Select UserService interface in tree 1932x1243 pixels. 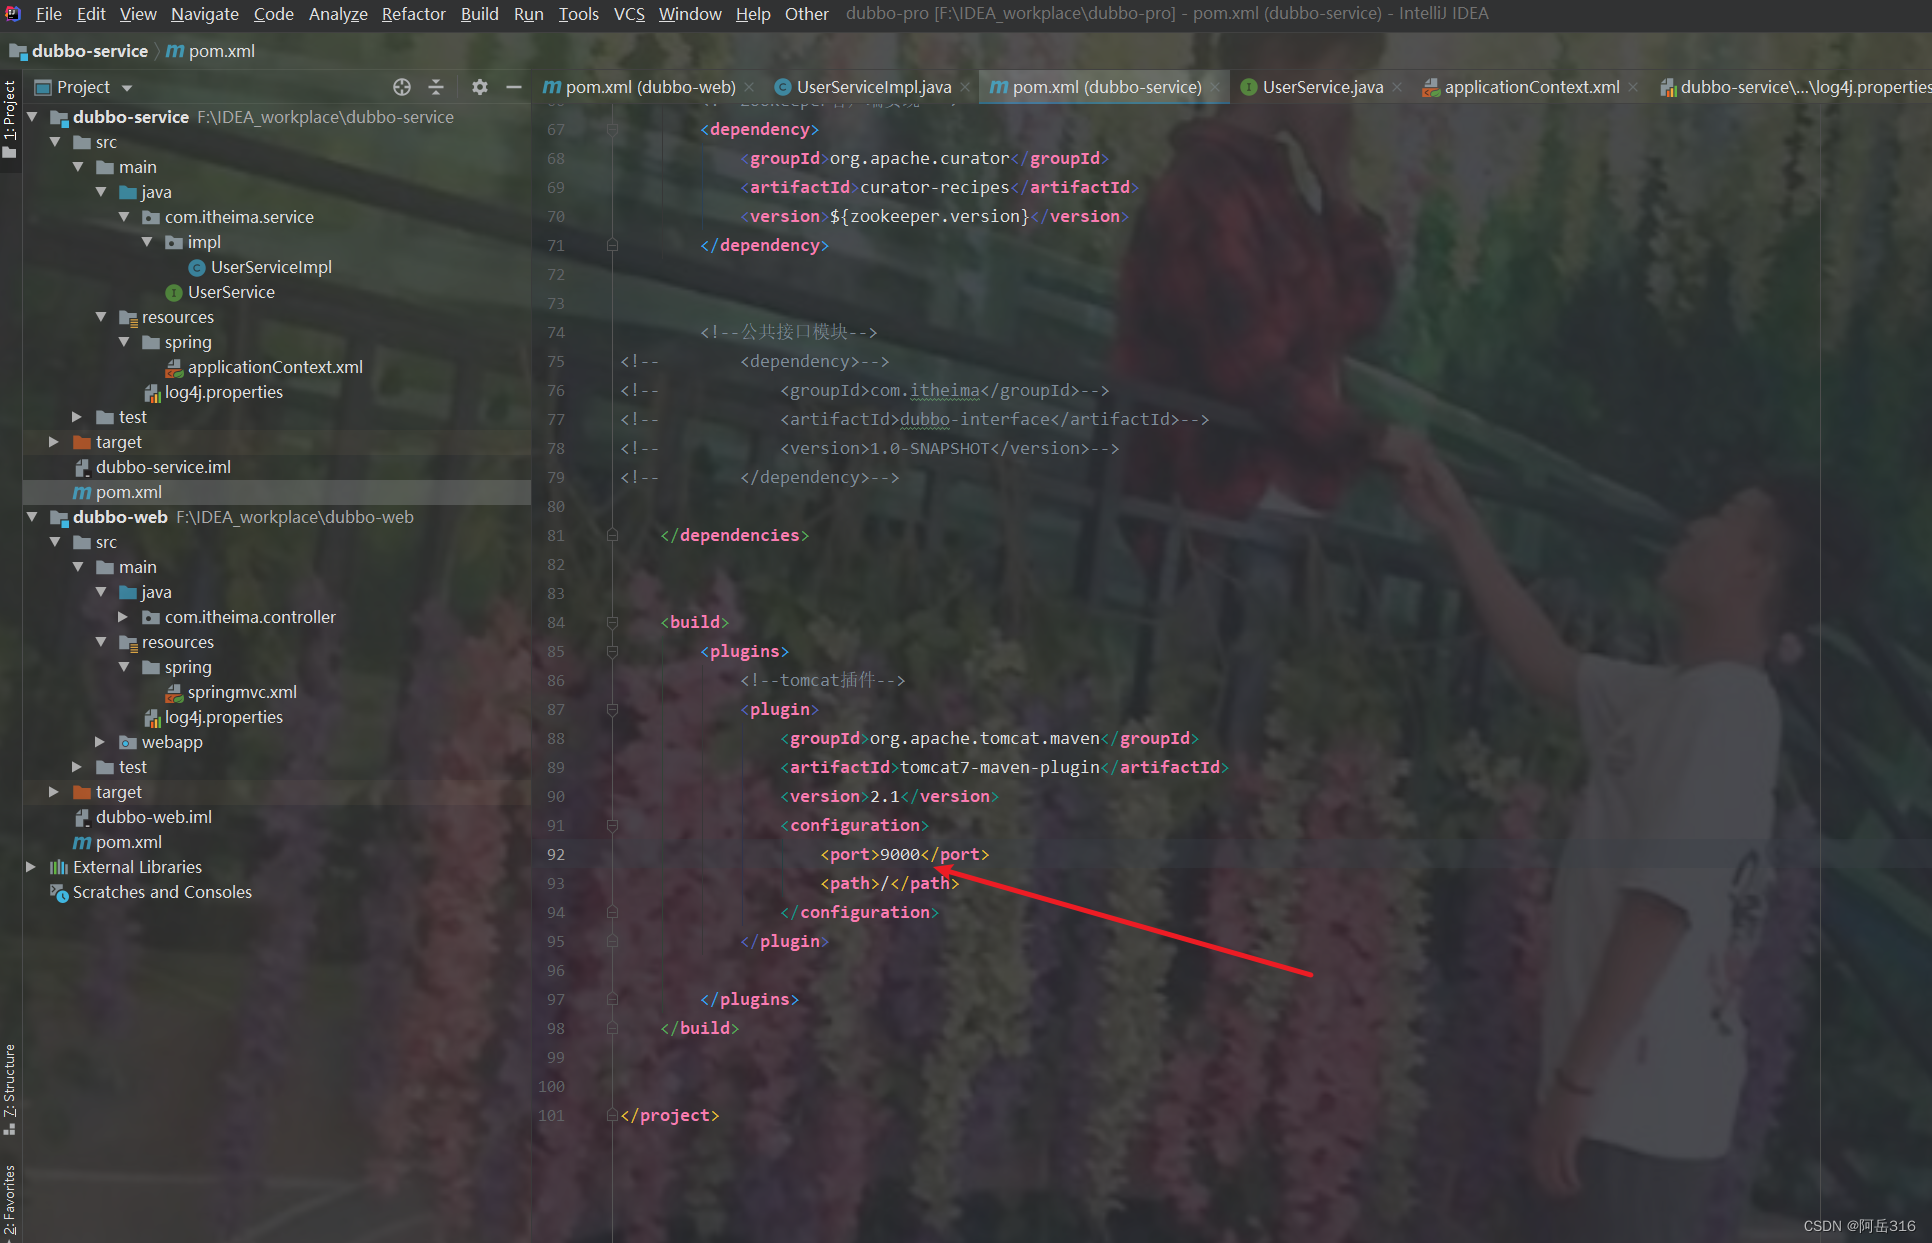(x=231, y=292)
